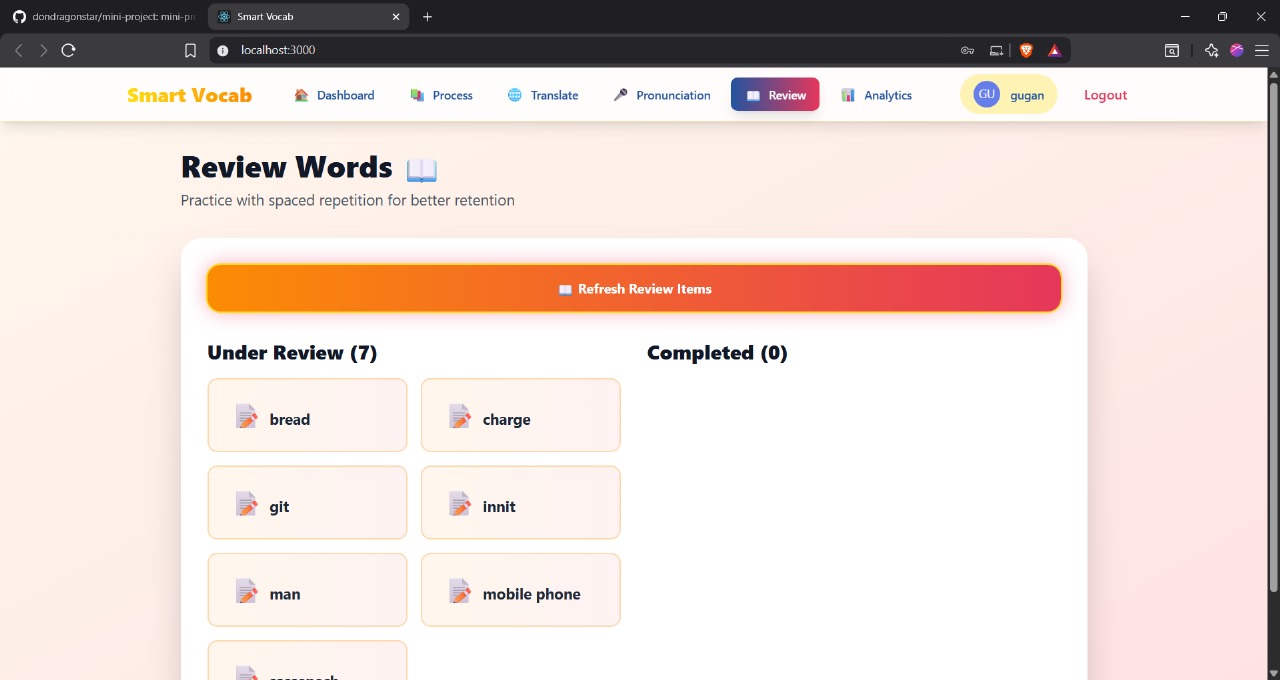Go to the Process page

click(441, 95)
